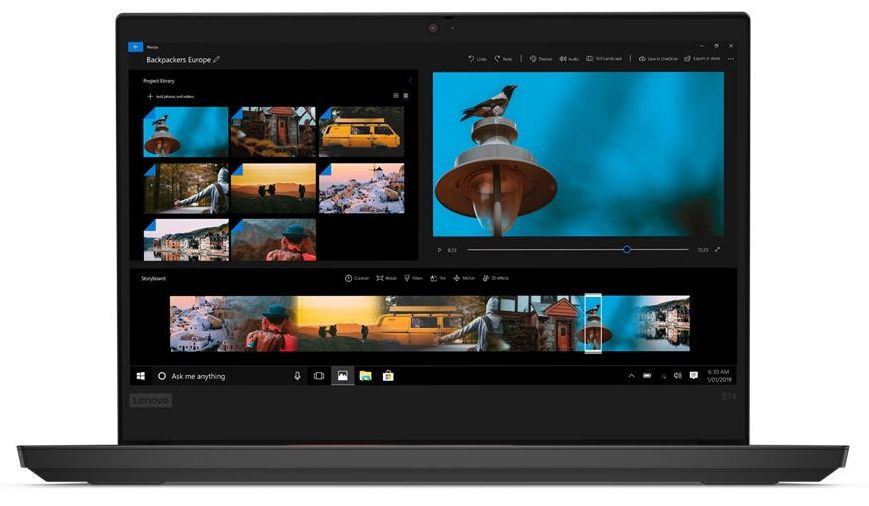
Task: Click the Redo icon in the toolbar
Action: point(498,59)
